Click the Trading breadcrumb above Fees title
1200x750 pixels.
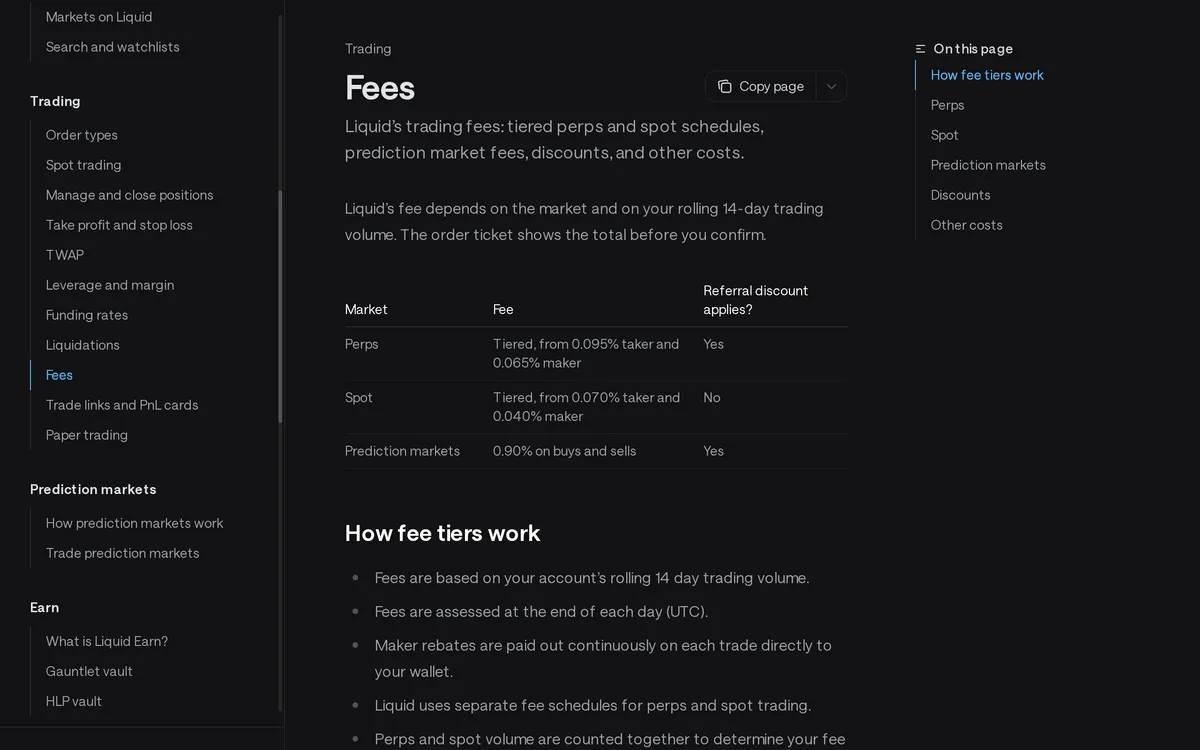pyautogui.click(x=368, y=49)
